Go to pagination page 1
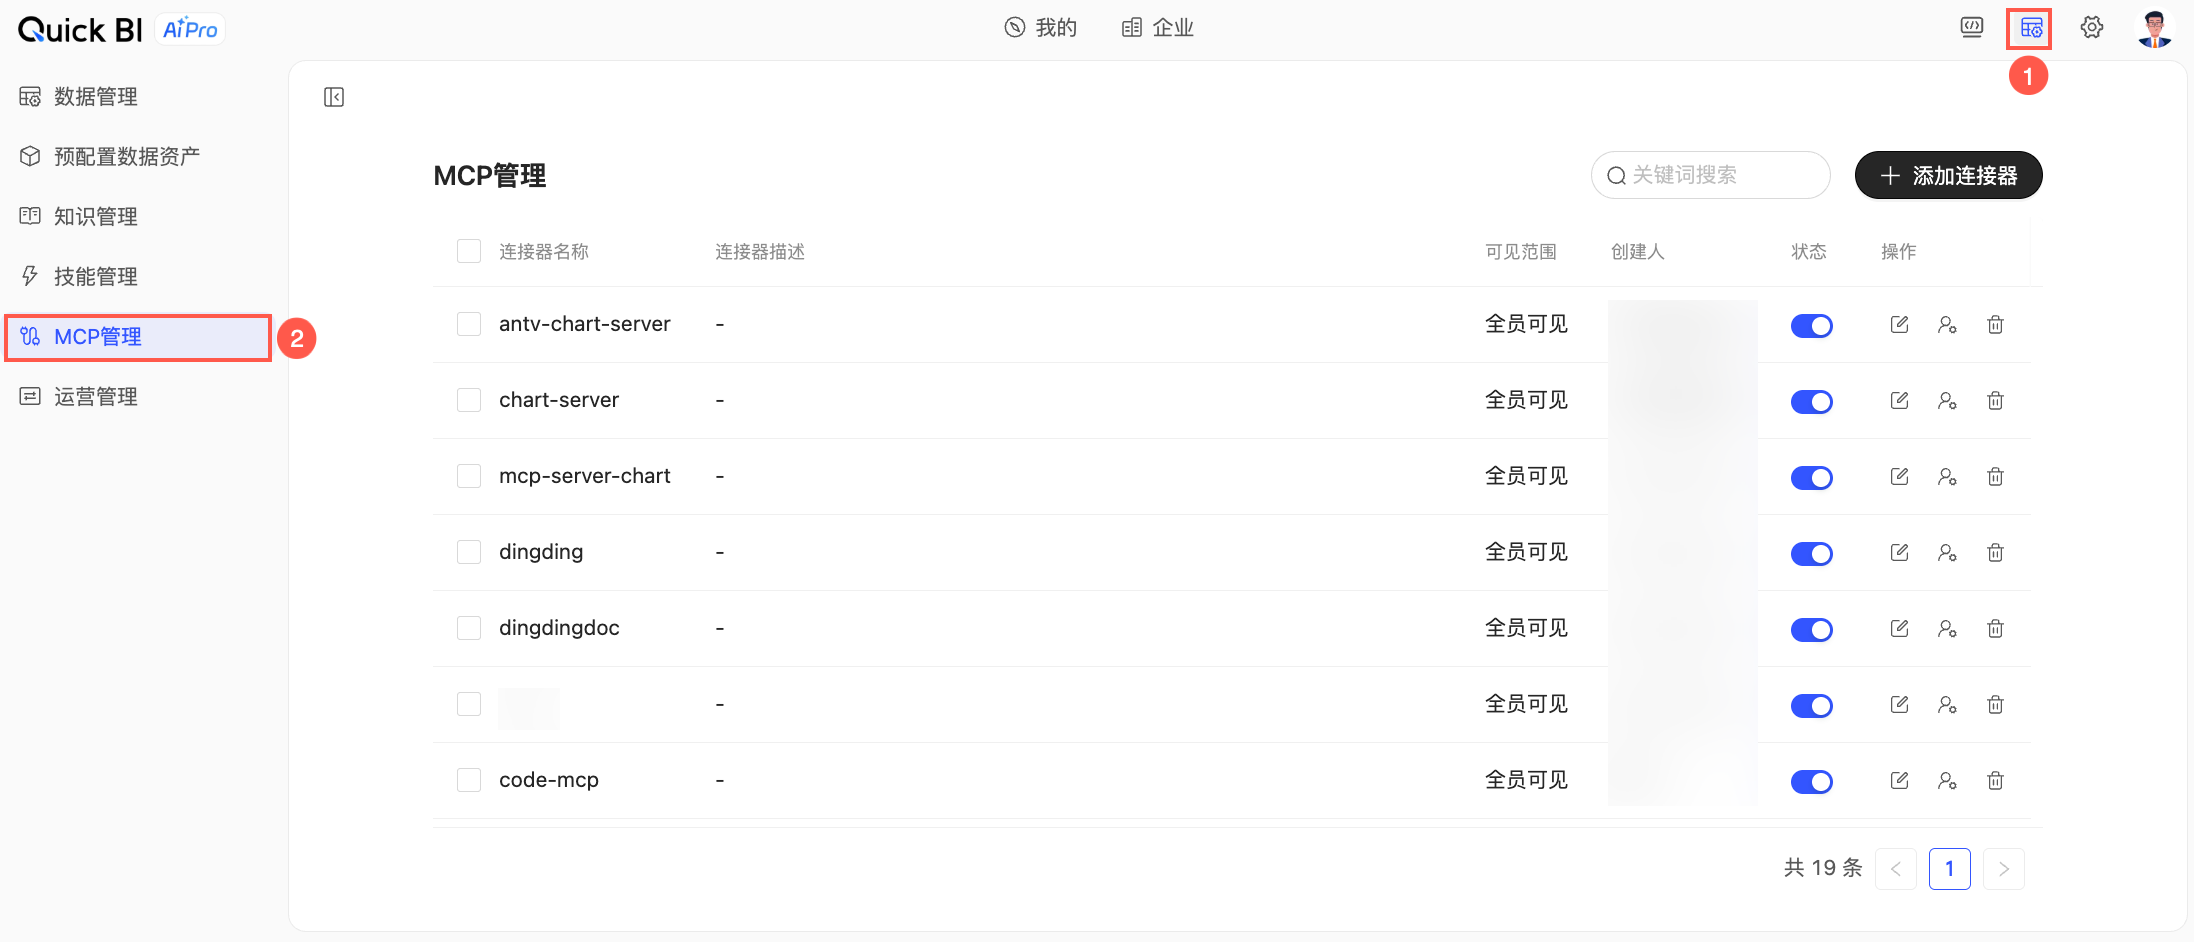The height and width of the screenshot is (942, 2194). (1949, 869)
